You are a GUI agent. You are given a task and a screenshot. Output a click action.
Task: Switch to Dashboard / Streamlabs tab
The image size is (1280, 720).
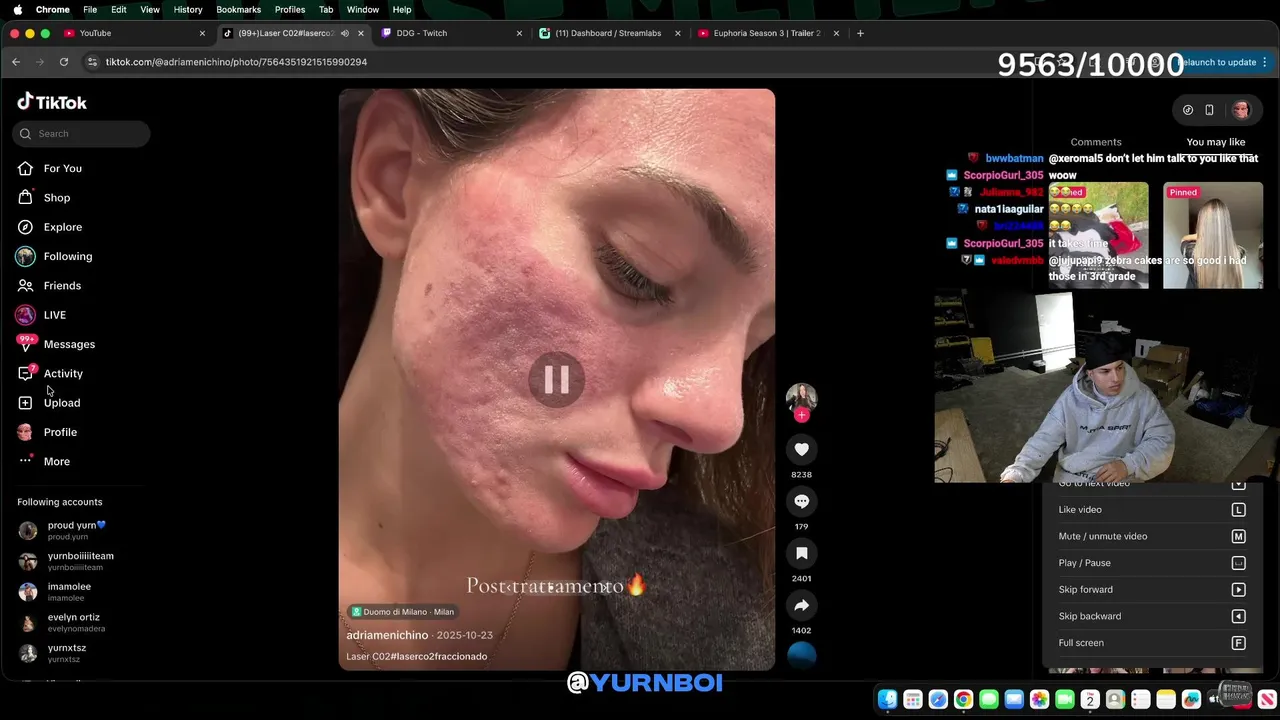[608, 33]
